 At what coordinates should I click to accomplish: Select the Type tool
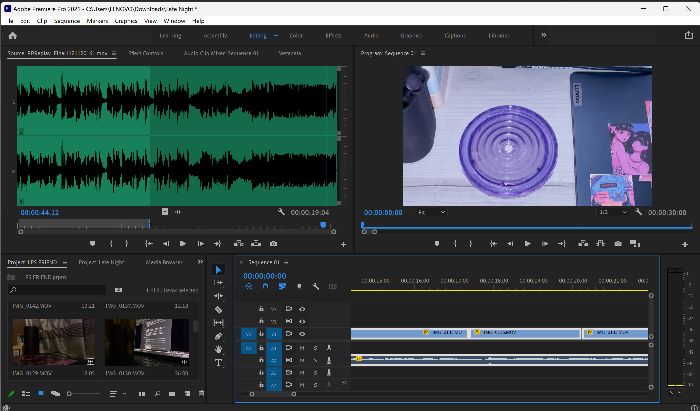click(x=218, y=362)
